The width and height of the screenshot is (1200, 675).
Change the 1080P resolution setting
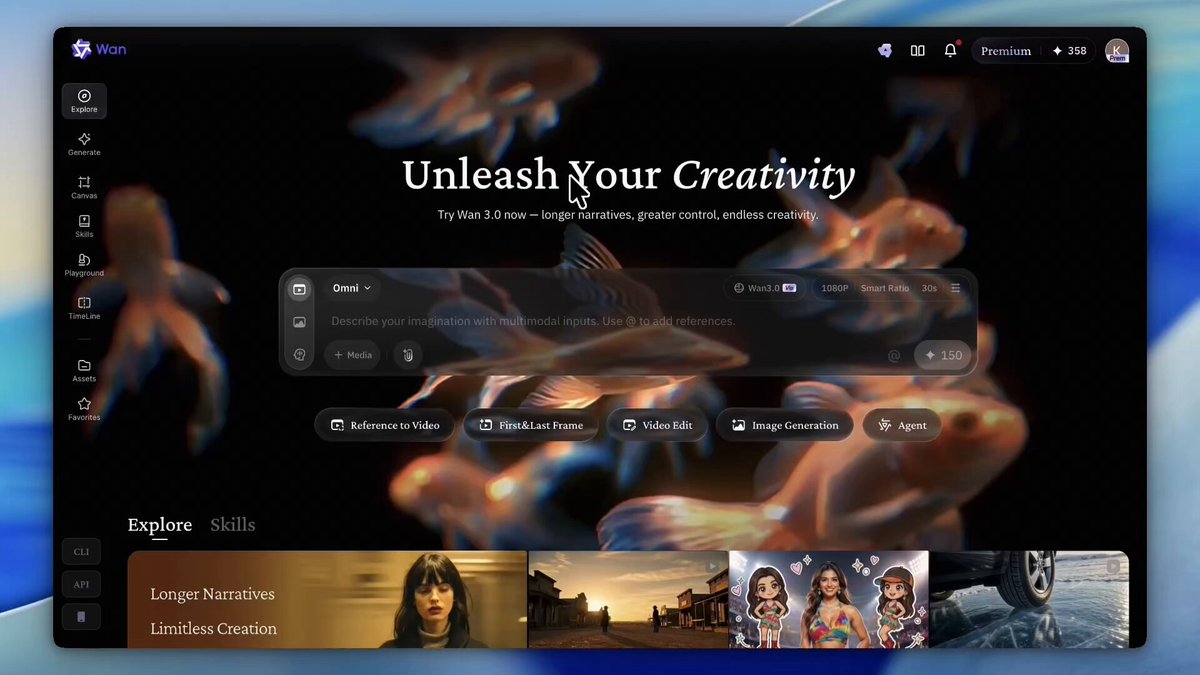point(834,288)
